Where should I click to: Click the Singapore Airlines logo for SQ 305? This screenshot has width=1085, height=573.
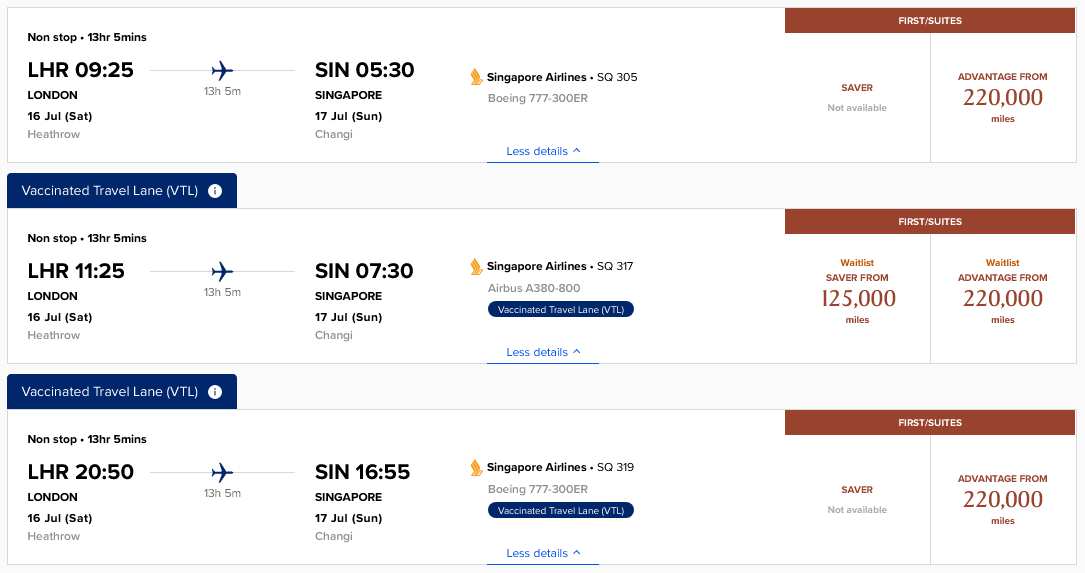476,77
